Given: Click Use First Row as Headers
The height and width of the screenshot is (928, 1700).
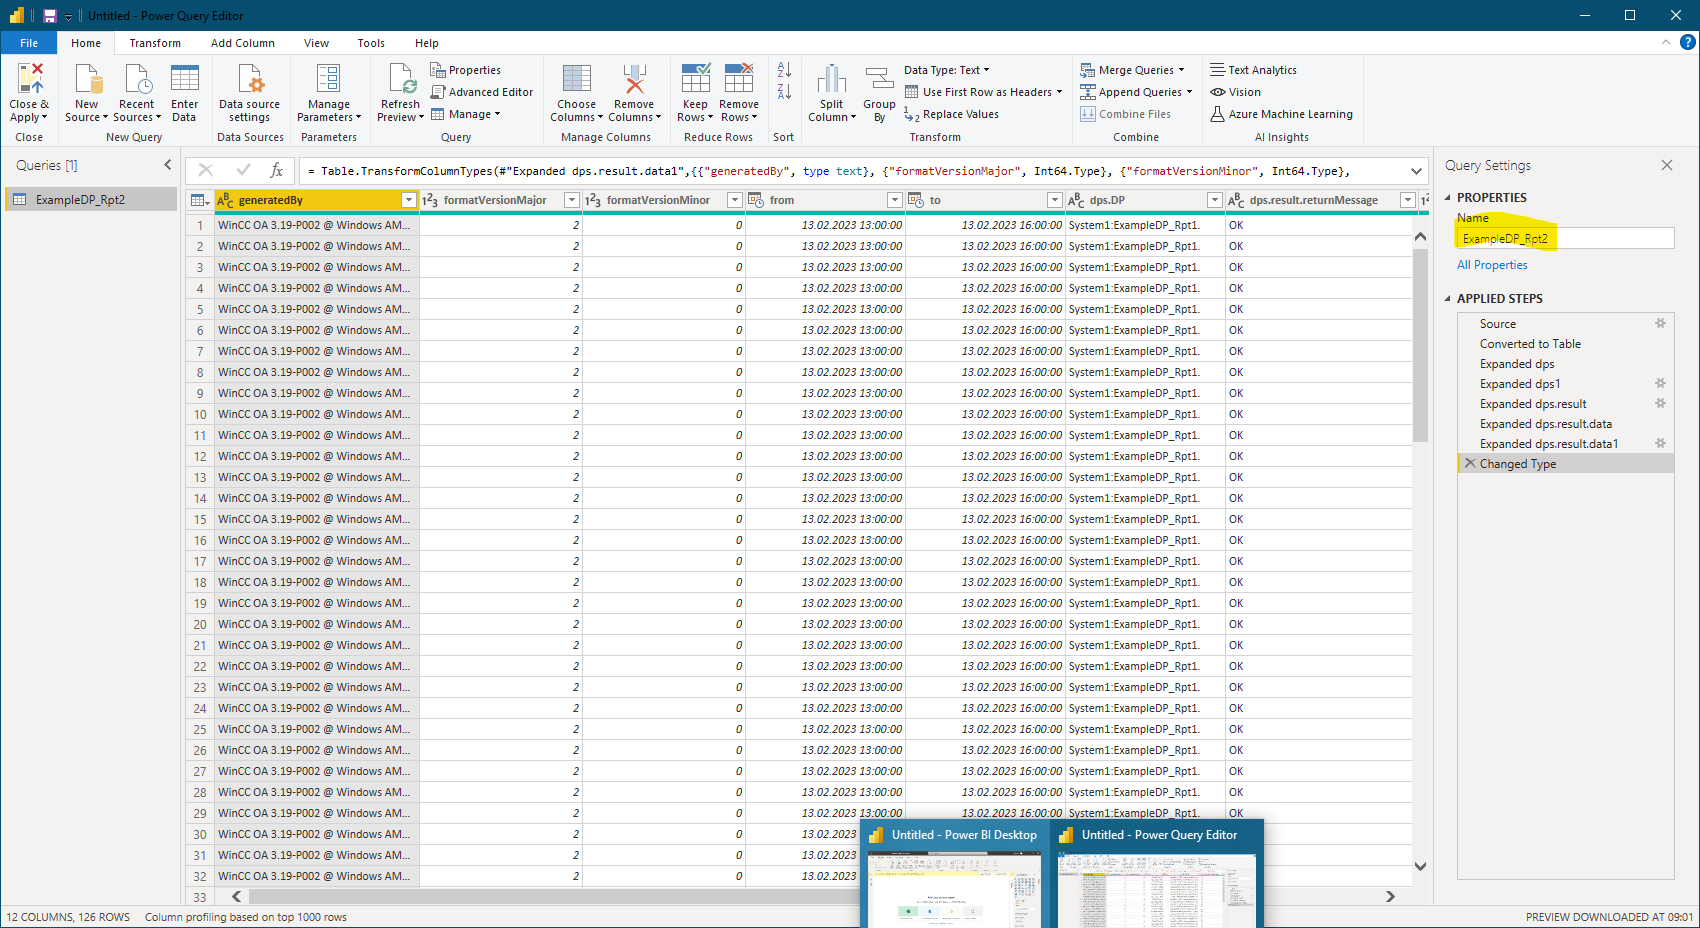Looking at the screenshot, I should tap(984, 92).
